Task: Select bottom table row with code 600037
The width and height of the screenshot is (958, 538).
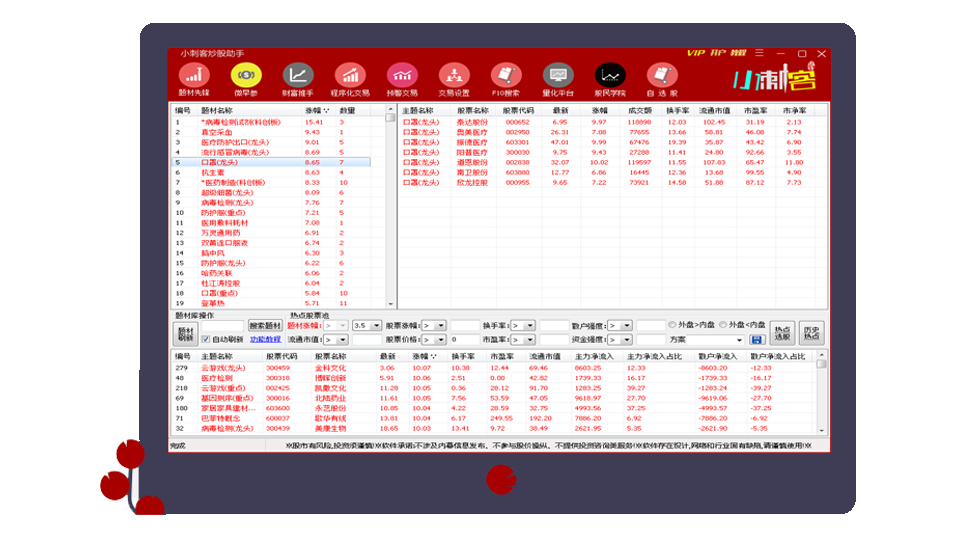Action: tap(494, 418)
